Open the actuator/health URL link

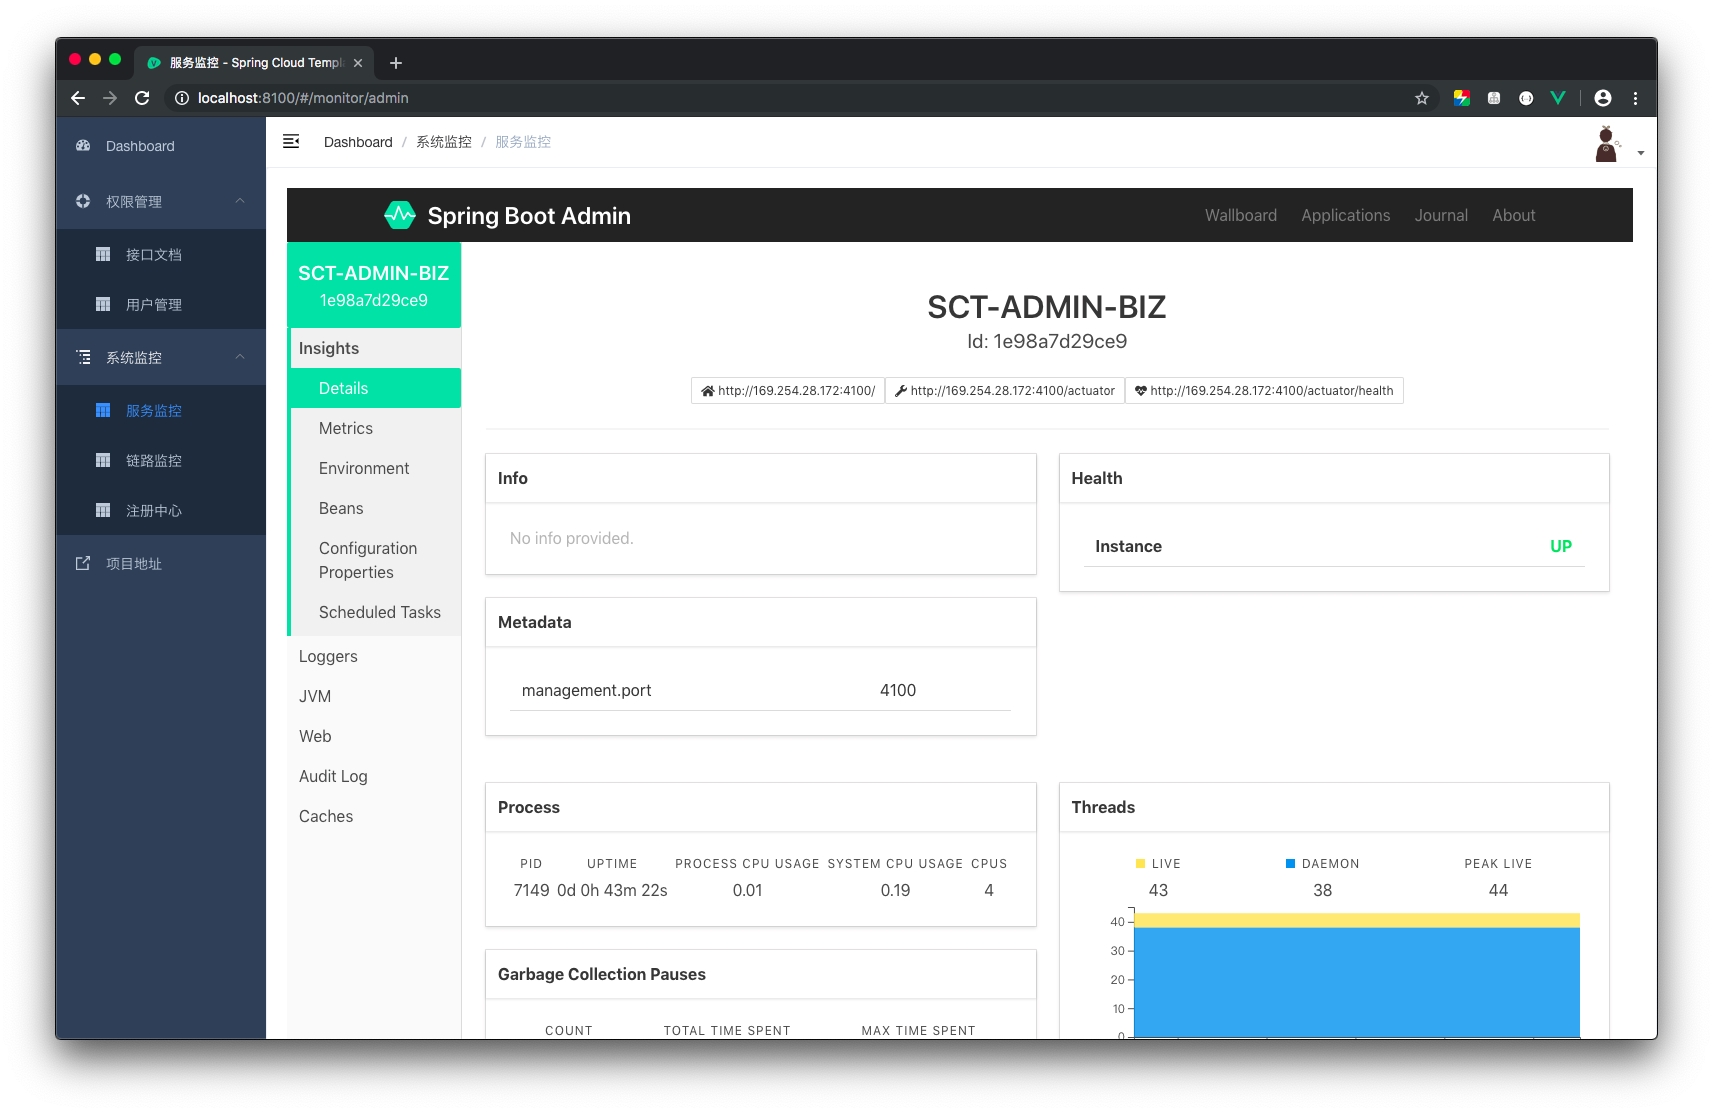pos(1264,391)
